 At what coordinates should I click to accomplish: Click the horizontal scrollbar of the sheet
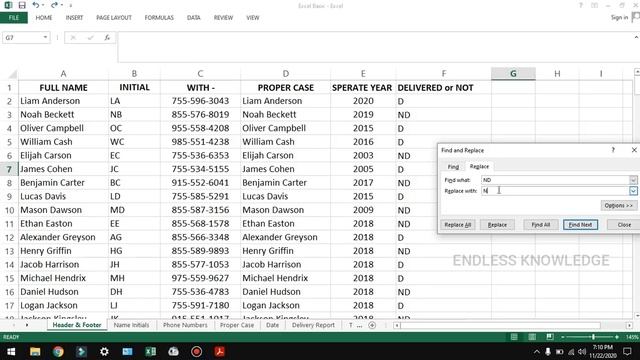click(500, 325)
